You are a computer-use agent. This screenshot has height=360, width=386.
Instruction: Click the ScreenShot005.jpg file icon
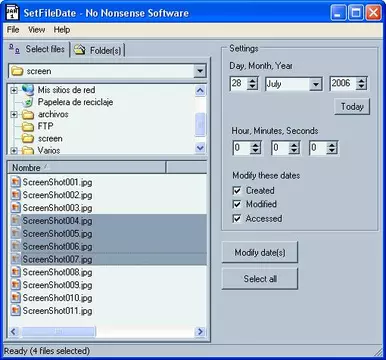pos(15,233)
